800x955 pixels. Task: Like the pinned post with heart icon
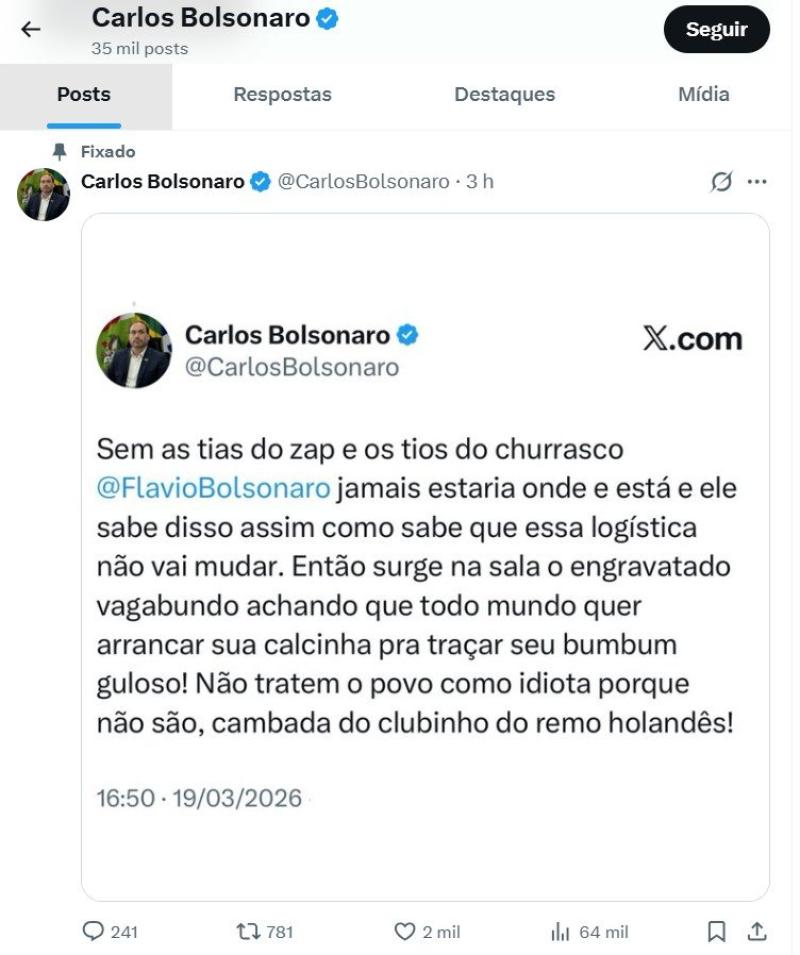click(x=404, y=931)
